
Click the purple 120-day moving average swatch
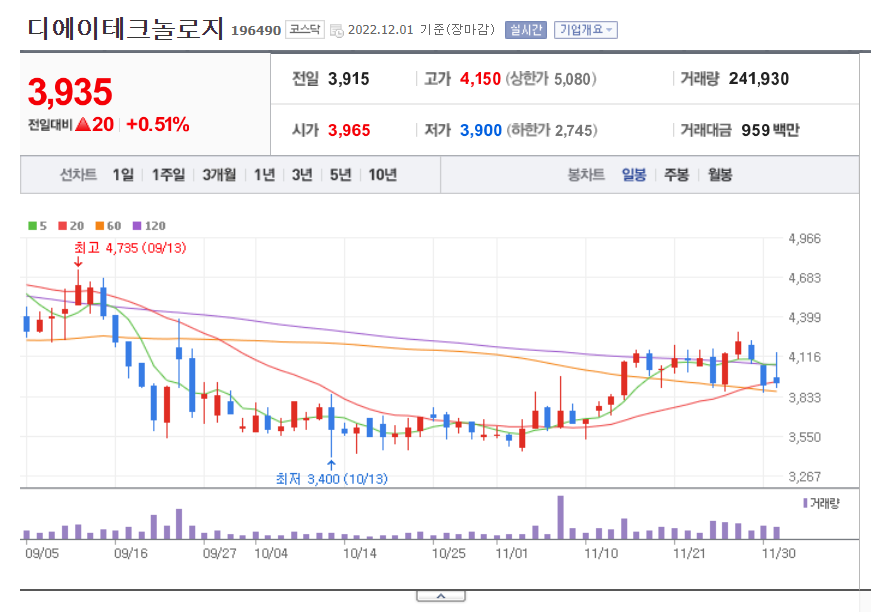pyautogui.click(x=137, y=225)
